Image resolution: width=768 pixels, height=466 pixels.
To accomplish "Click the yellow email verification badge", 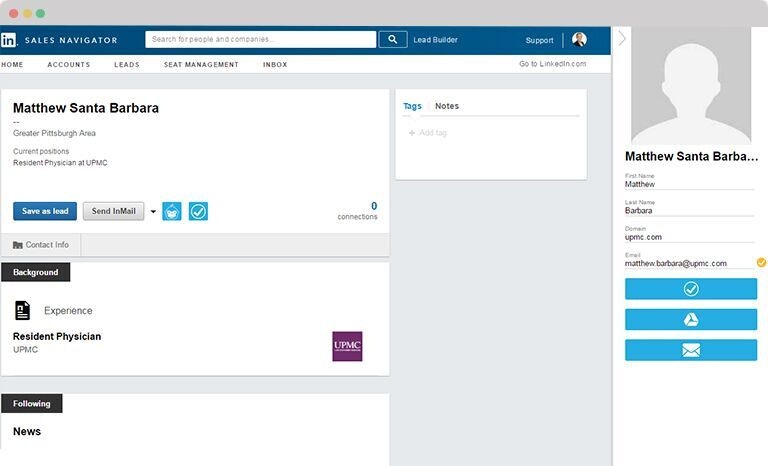I will pos(761,263).
